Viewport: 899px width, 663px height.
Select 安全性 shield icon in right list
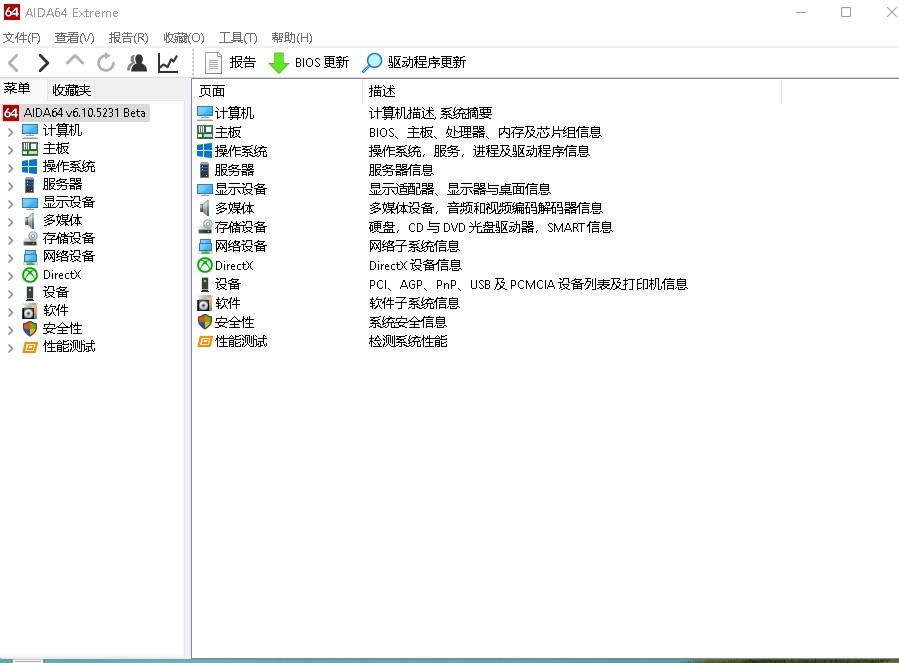click(x=205, y=322)
